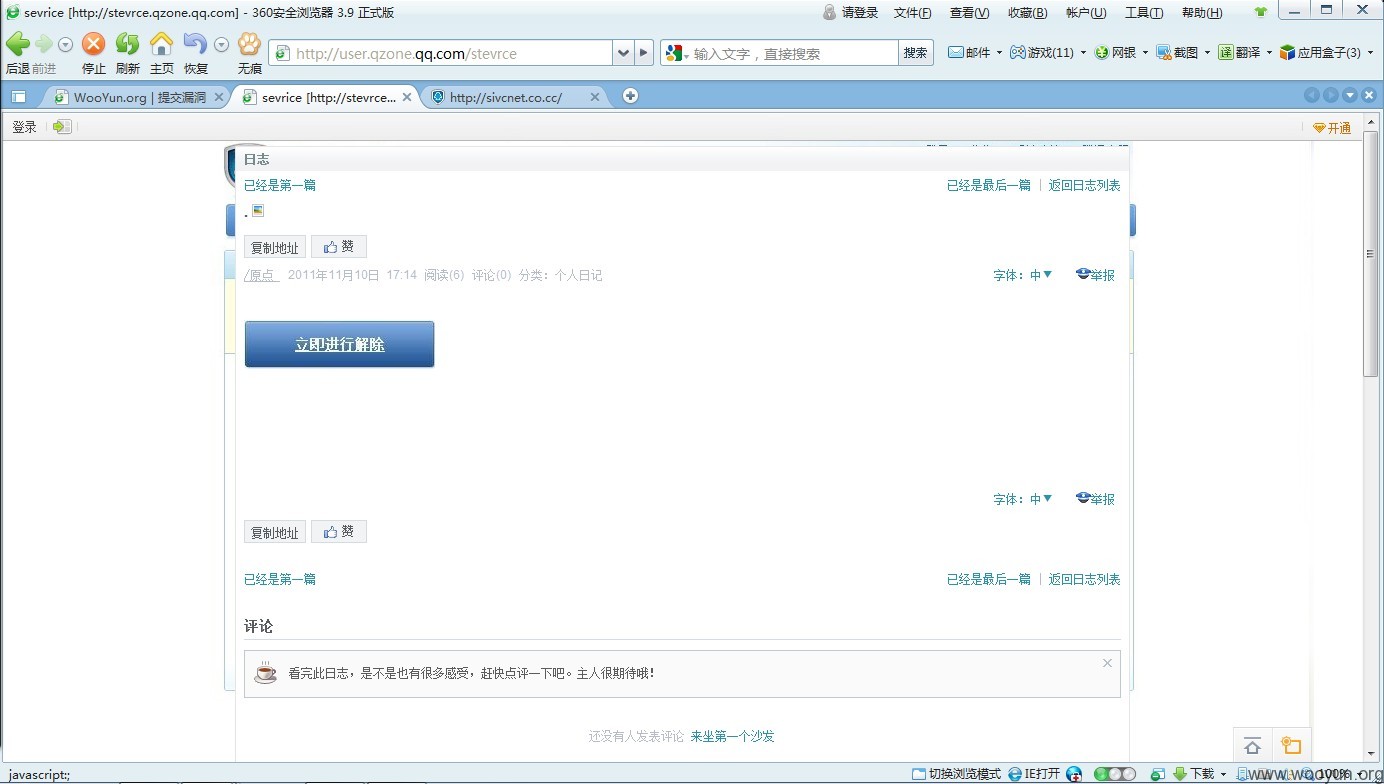Click the 搜索 search button

point(915,53)
